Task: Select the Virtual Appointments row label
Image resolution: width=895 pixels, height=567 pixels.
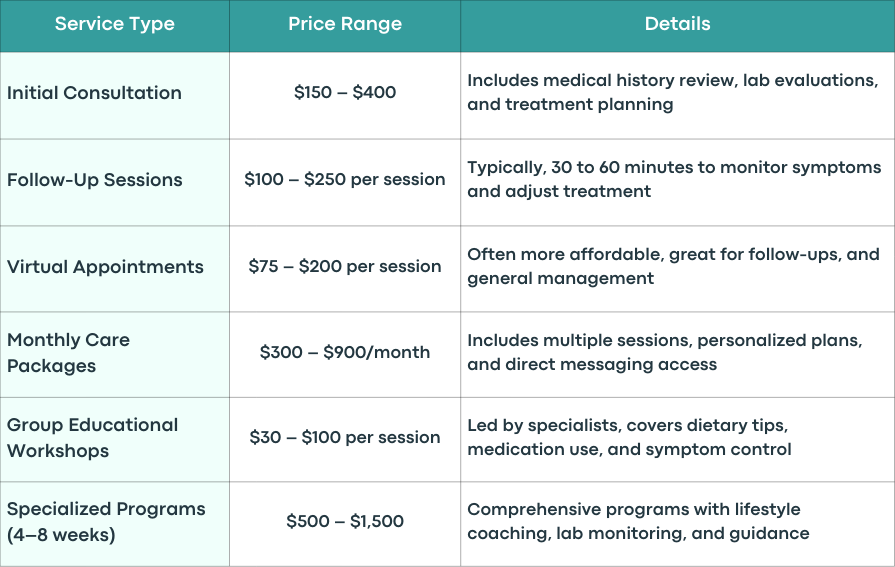Action: coord(105,267)
